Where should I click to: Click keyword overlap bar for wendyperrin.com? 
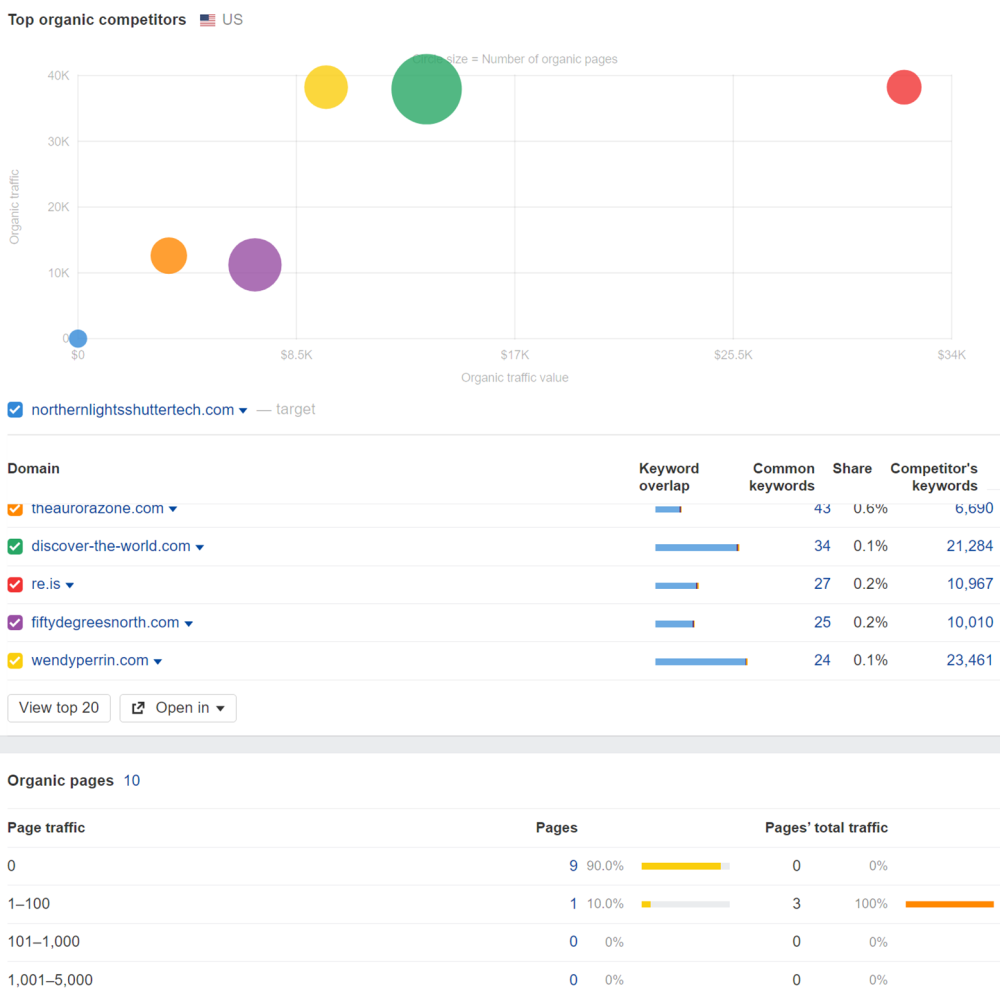(701, 661)
